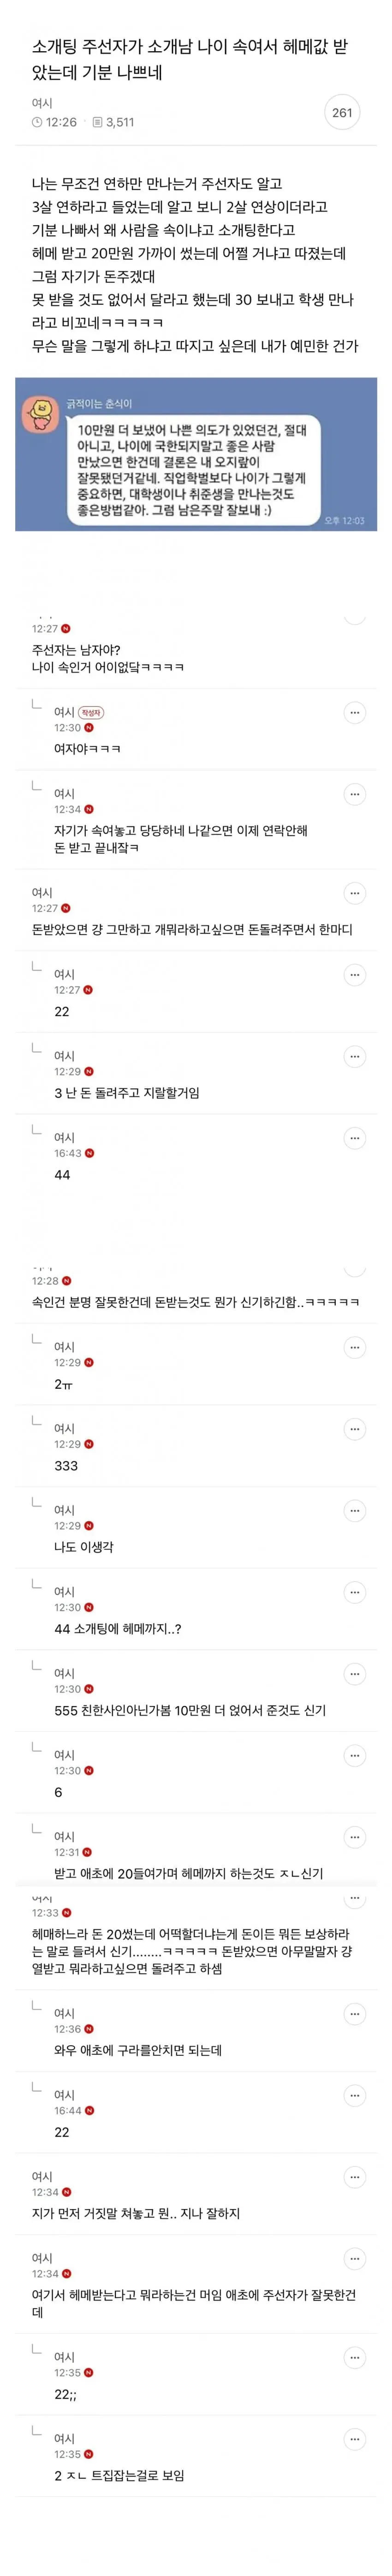This screenshot has height=2576, width=392.
Task: Open more options on '돈받았으면 걍 그만하고' comment
Action: pyautogui.click(x=354, y=893)
